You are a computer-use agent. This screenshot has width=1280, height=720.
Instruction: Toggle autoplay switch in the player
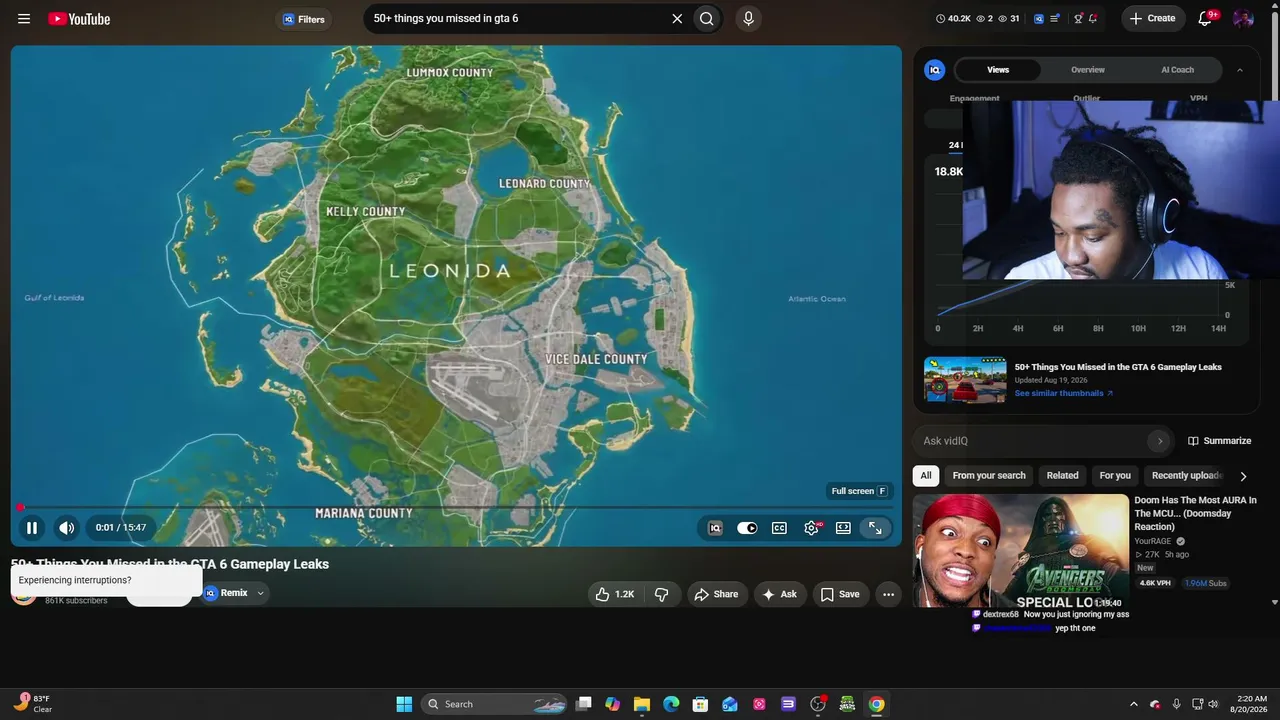(747, 528)
